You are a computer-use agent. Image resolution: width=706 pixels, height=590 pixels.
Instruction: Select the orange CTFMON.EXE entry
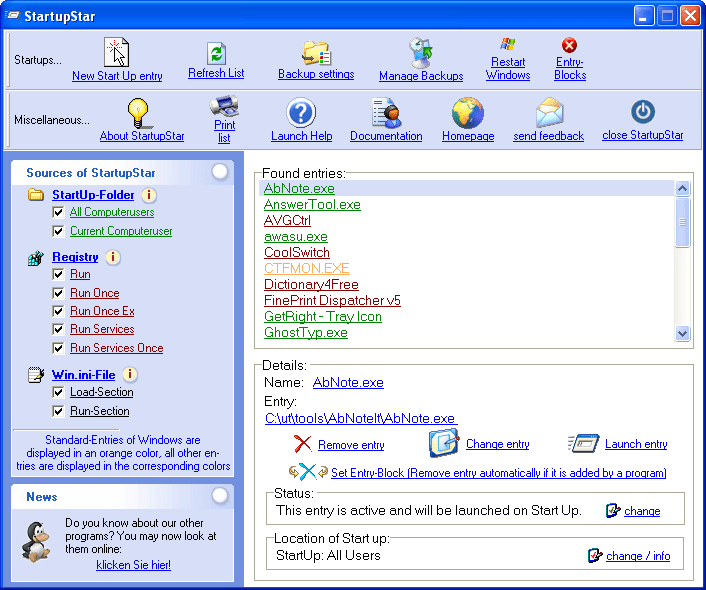point(307,268)
